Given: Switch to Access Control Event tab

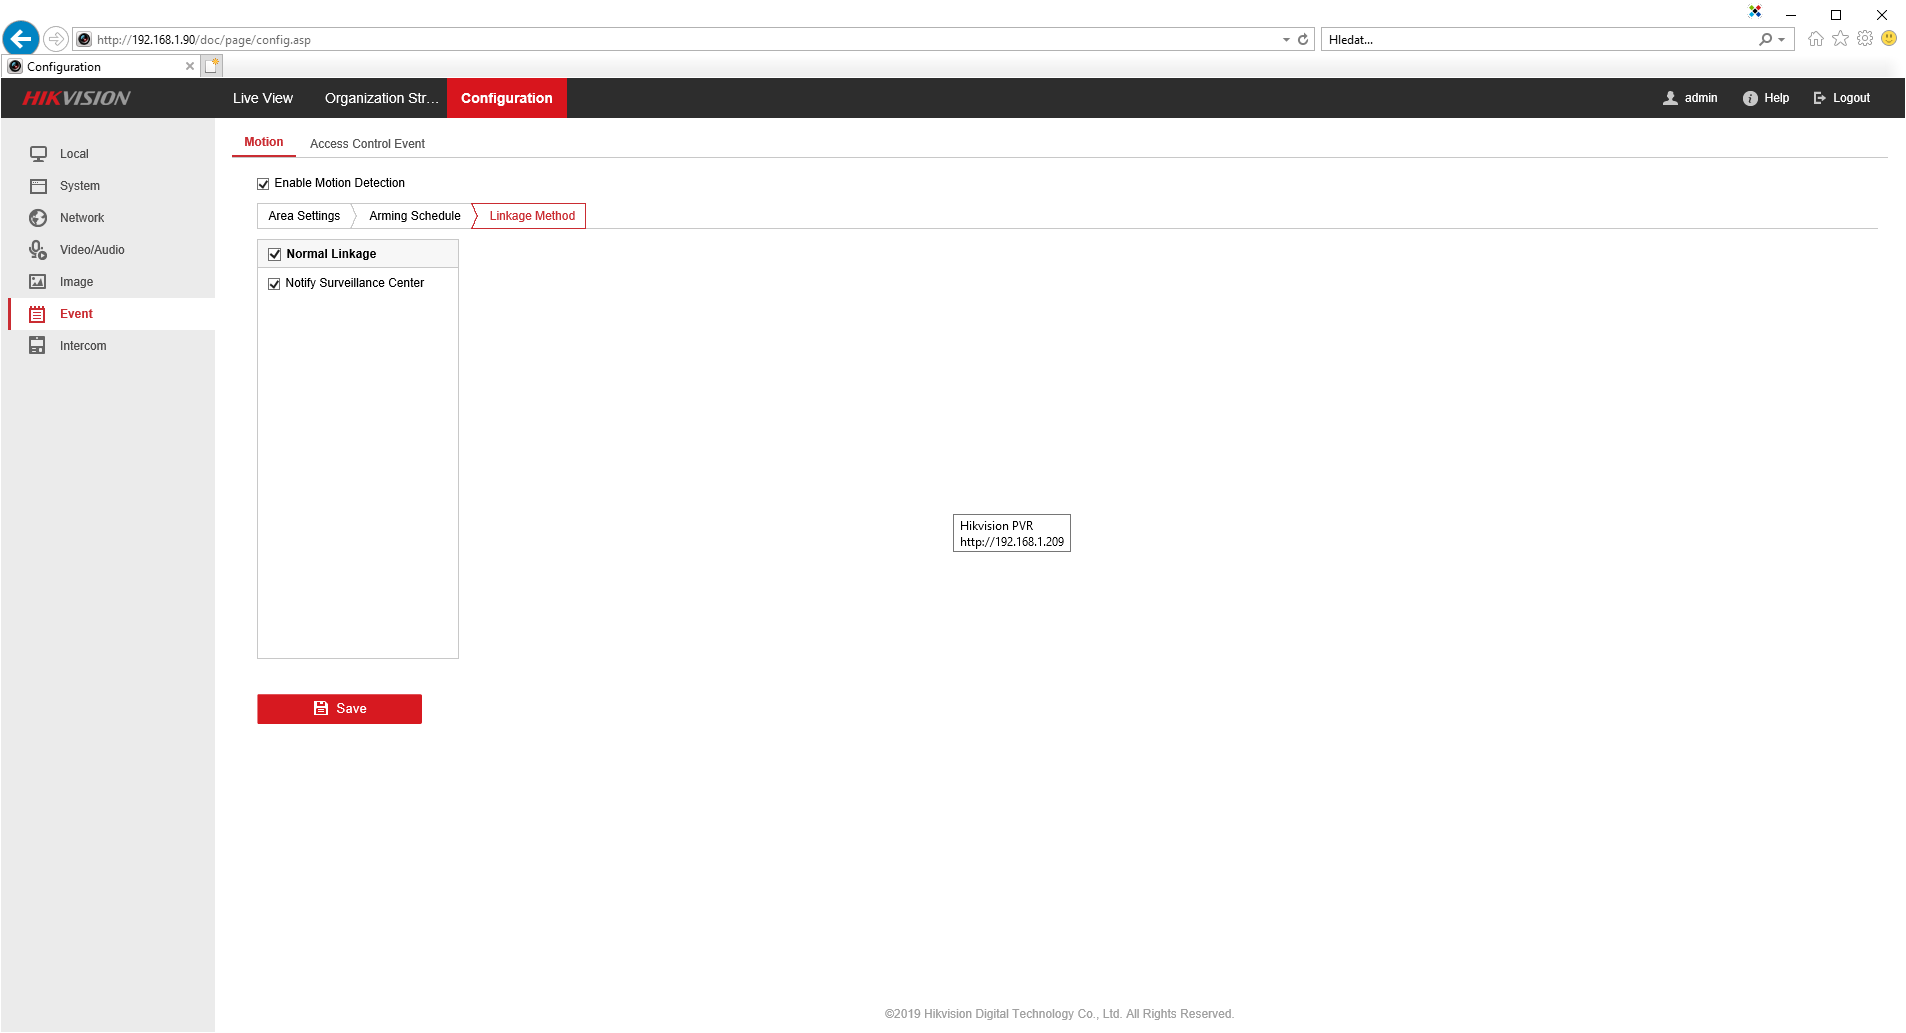Looking at the screenshot, I should click(367, 144).
